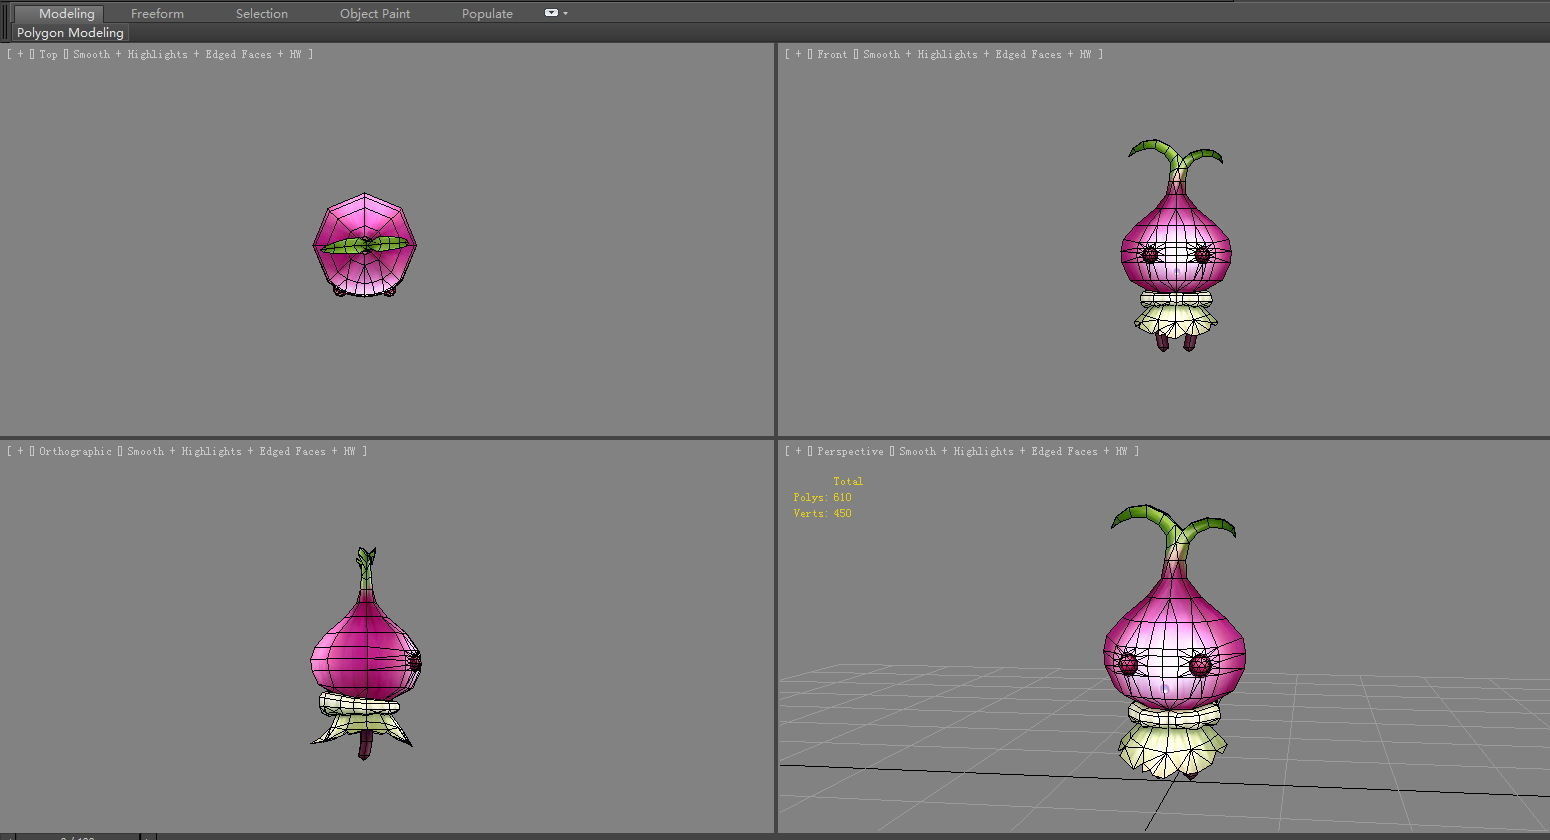Open the Orthographic viewport shading menu
This screenshot has height=840, width=1550.
tap(241, 451)
